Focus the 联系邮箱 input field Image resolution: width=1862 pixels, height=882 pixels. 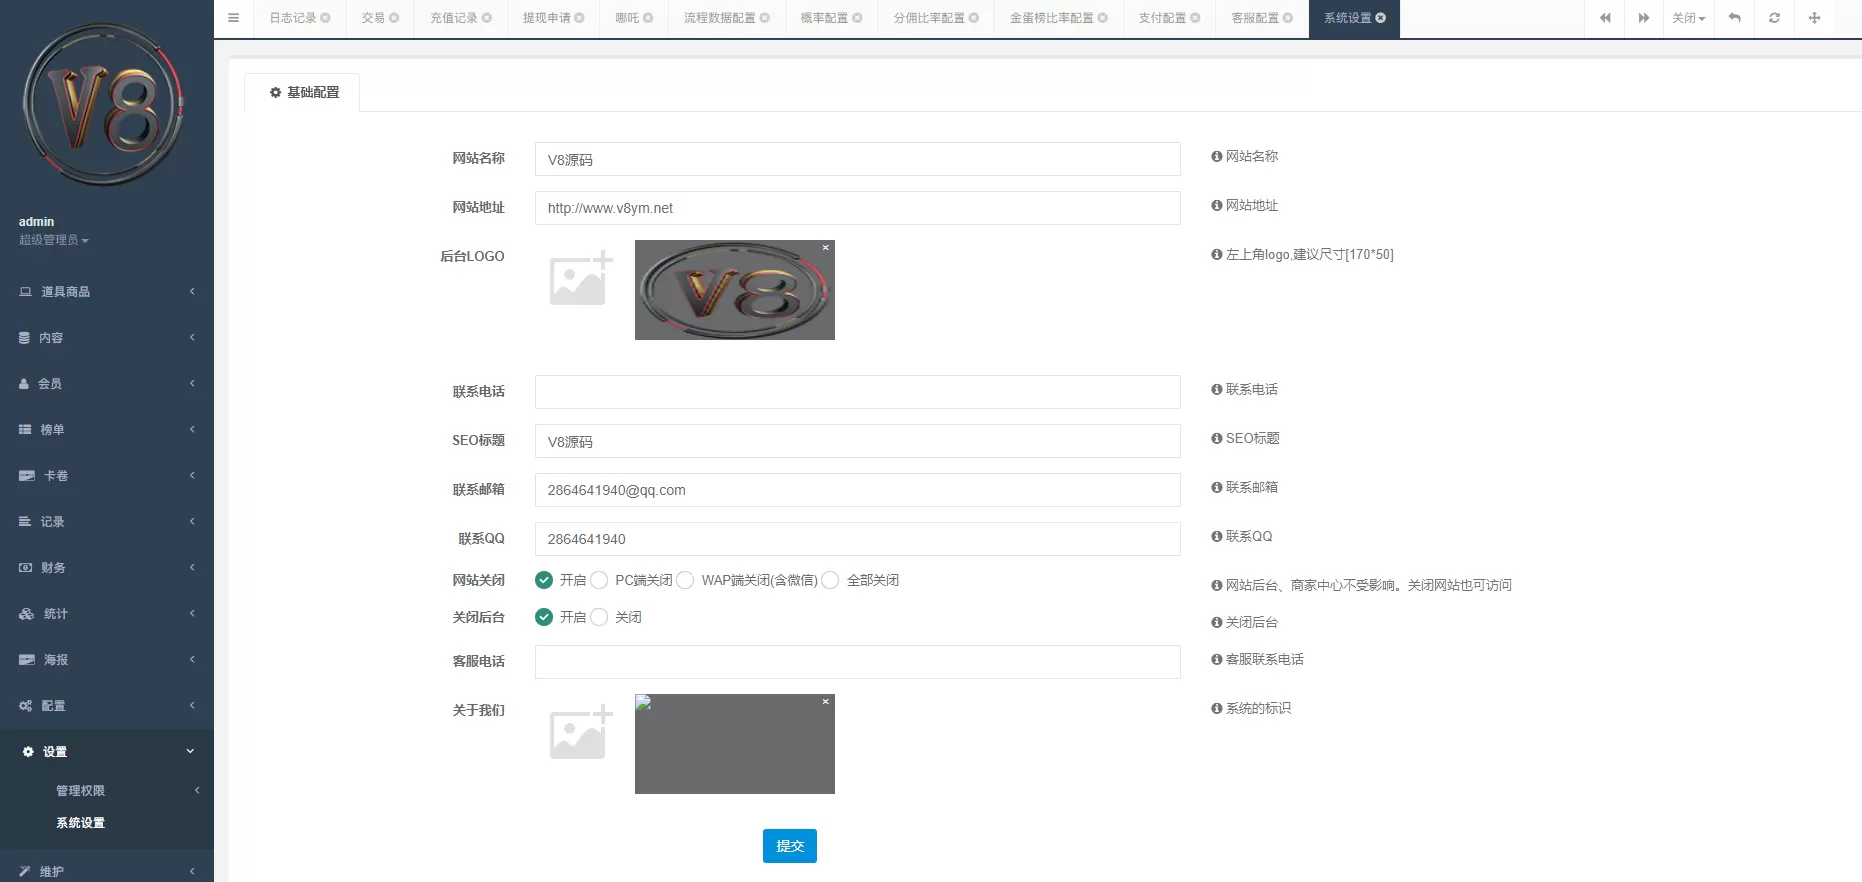tap(858, 490)
